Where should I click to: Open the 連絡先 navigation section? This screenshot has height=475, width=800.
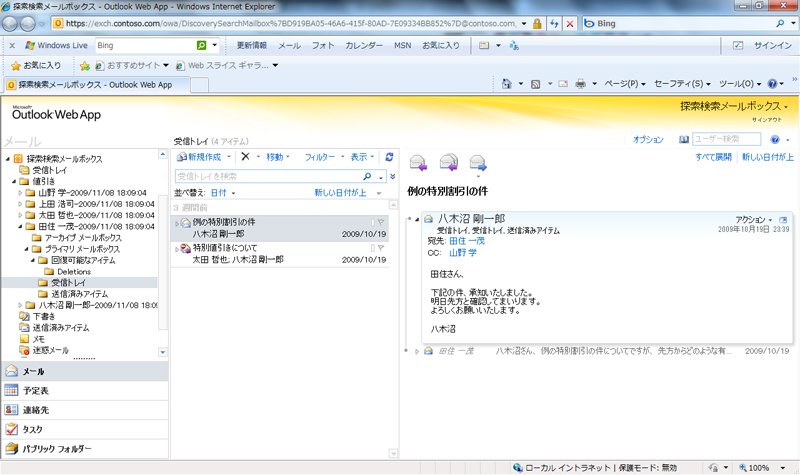84,410
